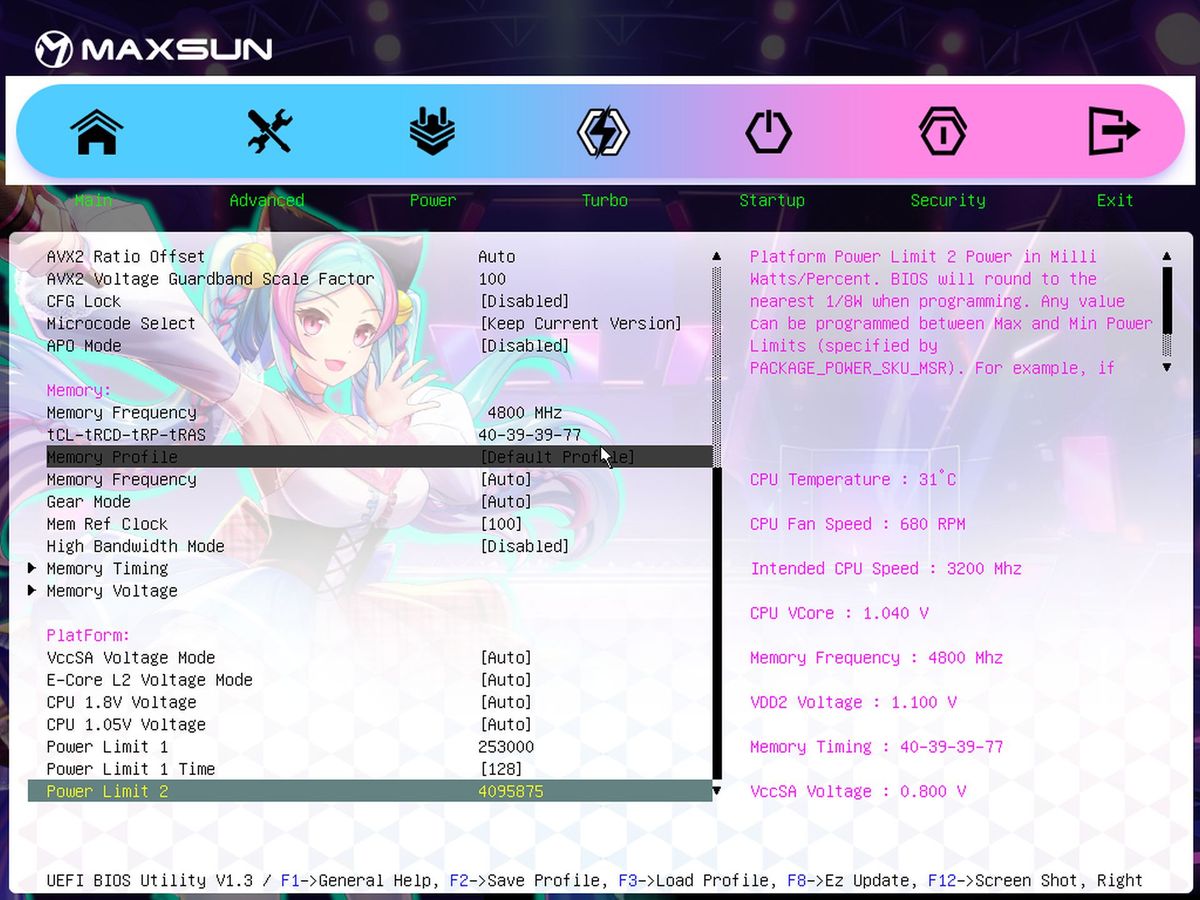1200x900 pixels.
Task: Click the settings list scroll-up arrow
Action: [716, 257]
